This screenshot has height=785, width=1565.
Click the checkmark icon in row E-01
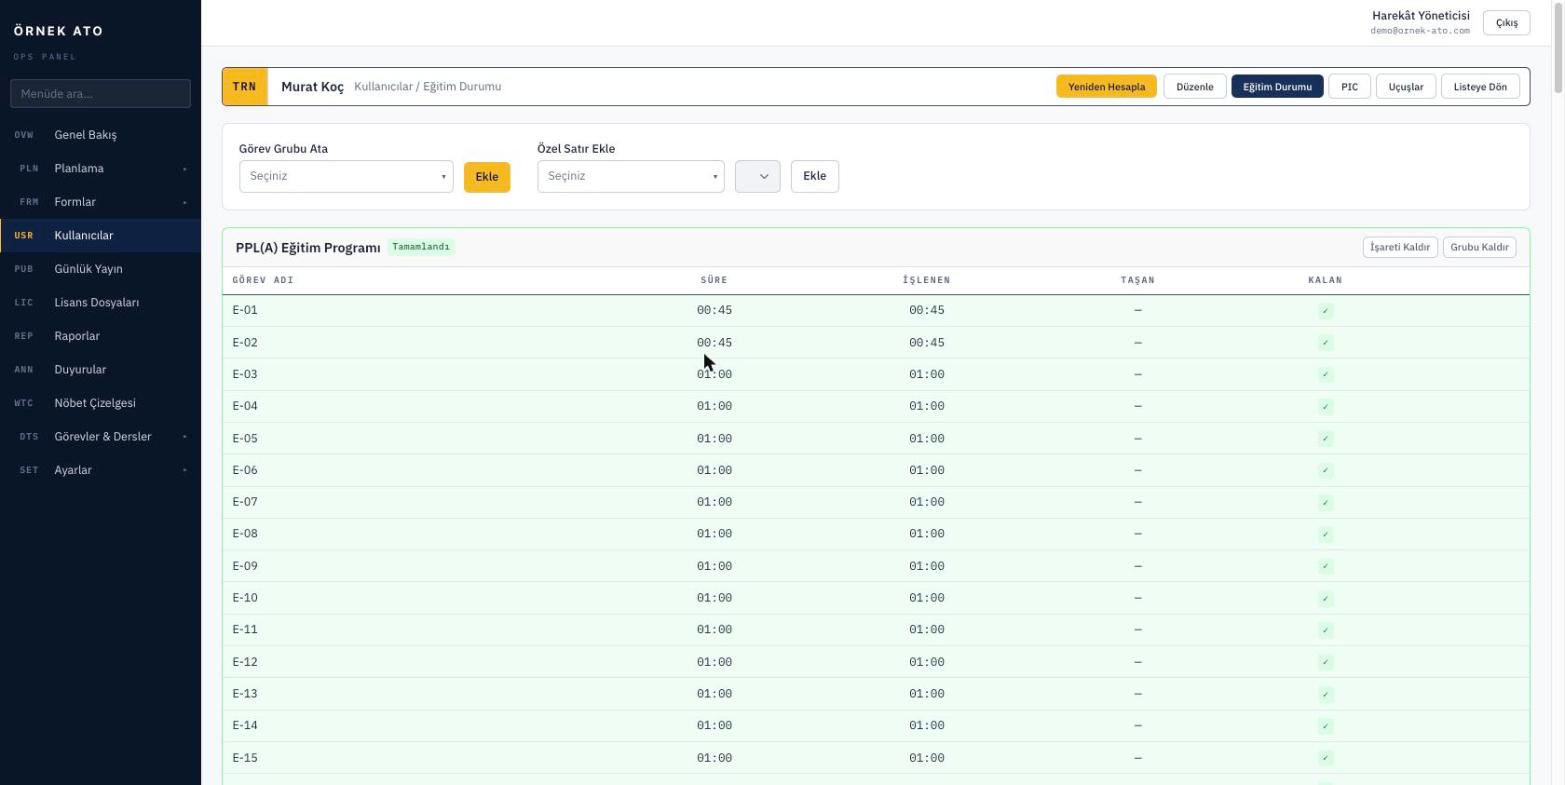[1325, 311]
